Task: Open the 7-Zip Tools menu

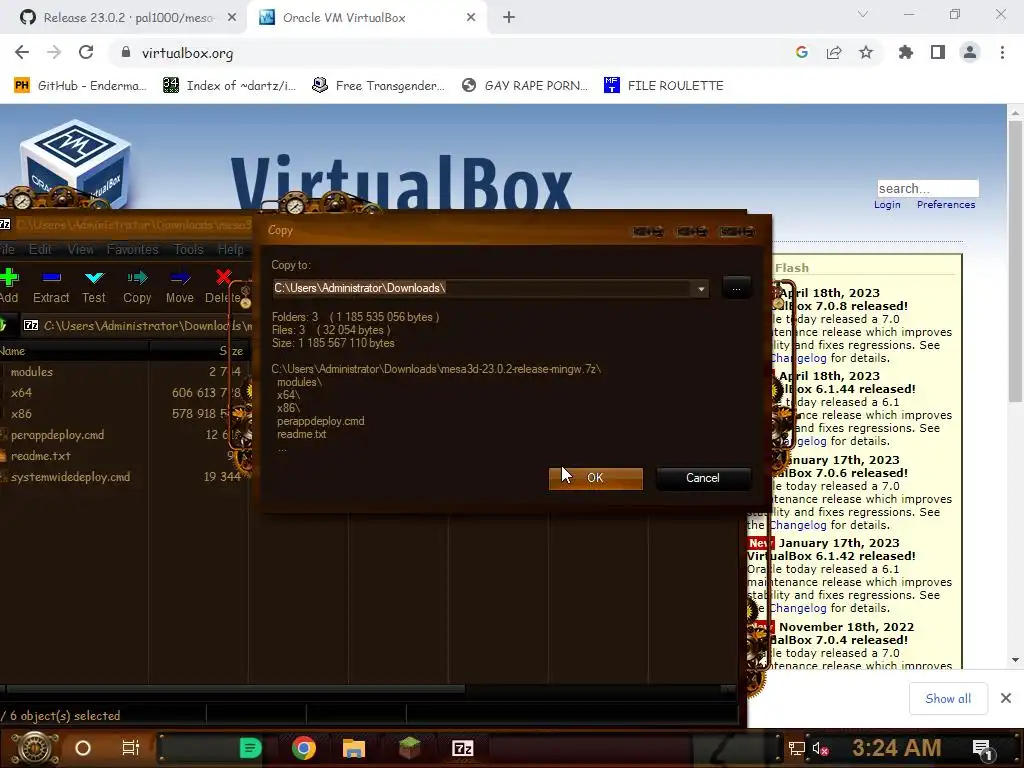Action: point(188,249)
